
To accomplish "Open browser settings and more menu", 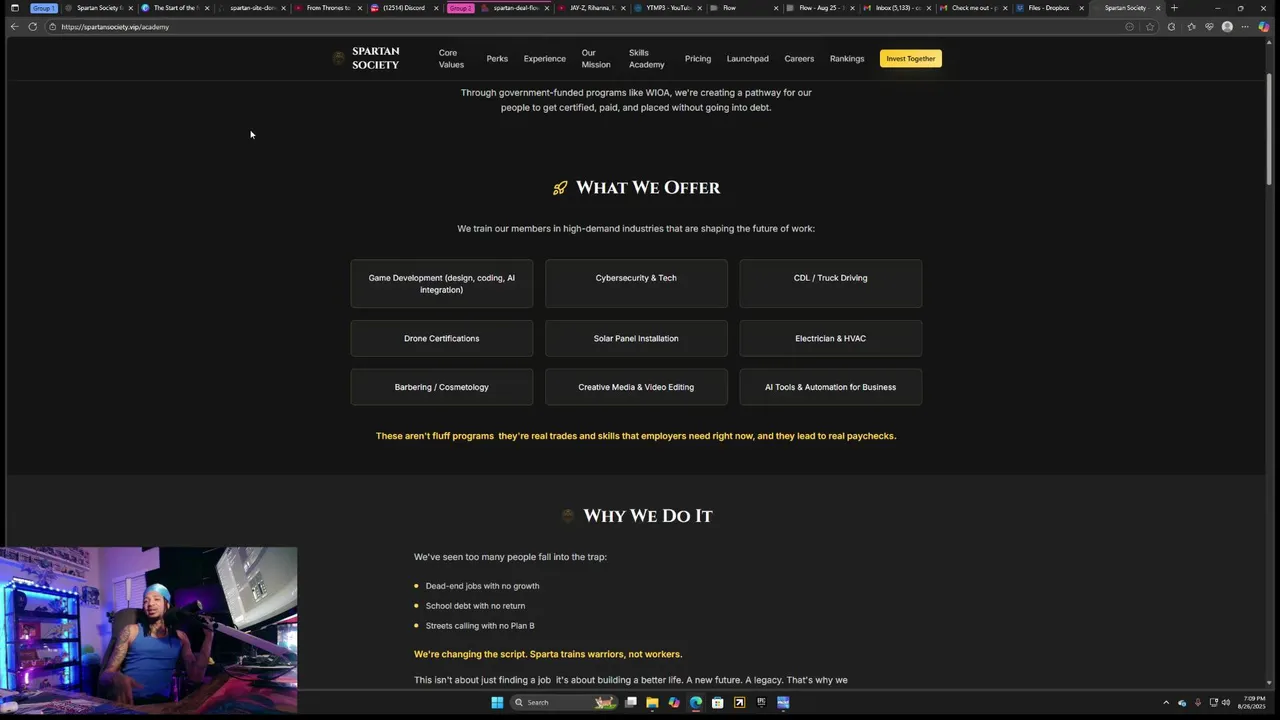I will pyautogui.click(x=1245, y=27).
